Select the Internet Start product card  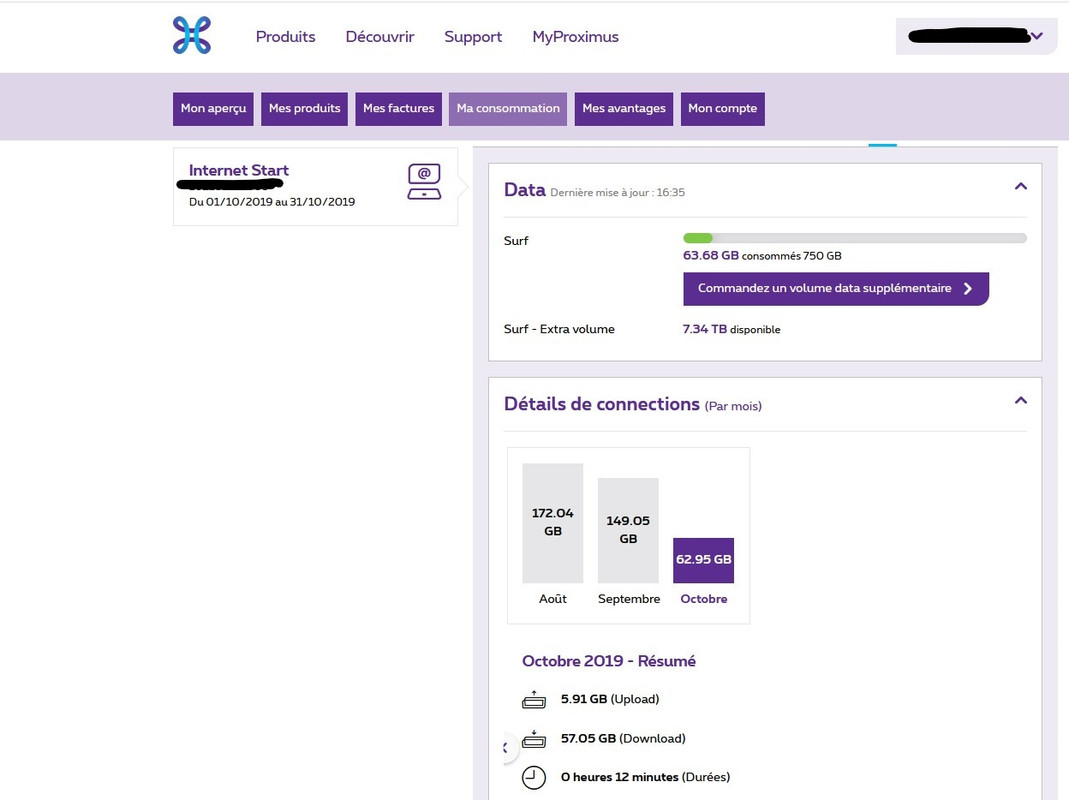tap(316, 186)
